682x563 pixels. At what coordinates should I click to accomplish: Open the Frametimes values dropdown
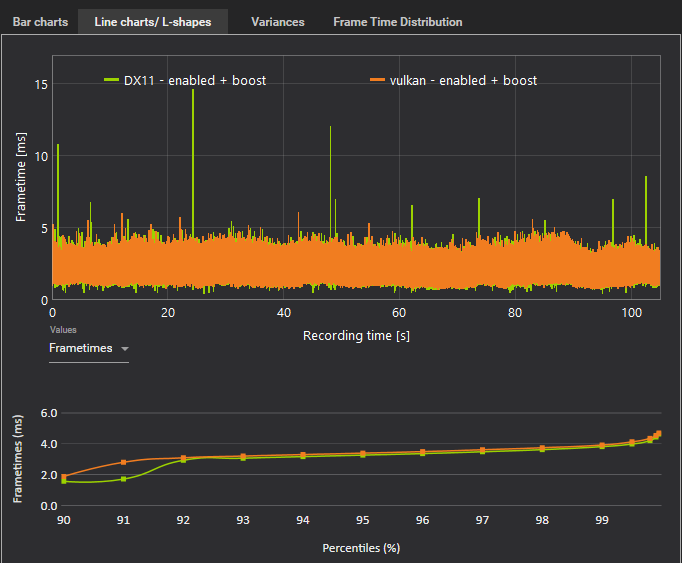(x=89, y=349)
